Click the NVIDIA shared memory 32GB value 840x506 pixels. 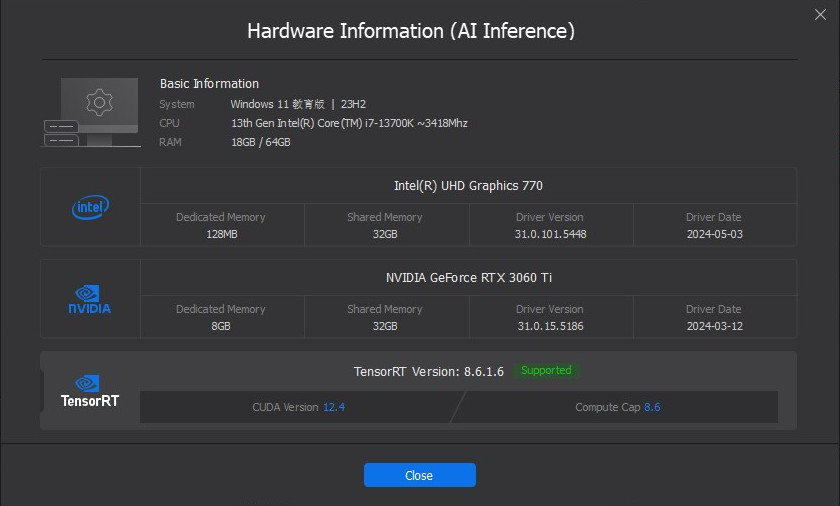385,326
